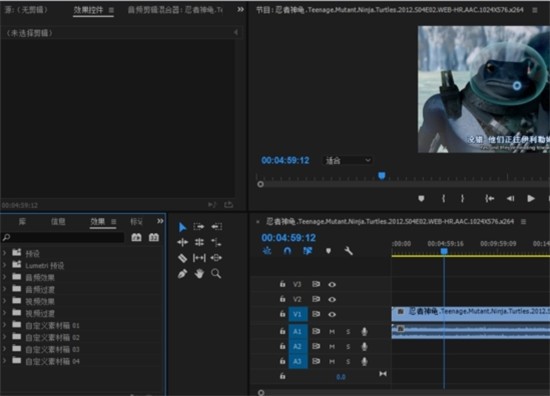The image size is (550, 396).
Task: Toggle sync lock on V2 track
Action: 316,299
